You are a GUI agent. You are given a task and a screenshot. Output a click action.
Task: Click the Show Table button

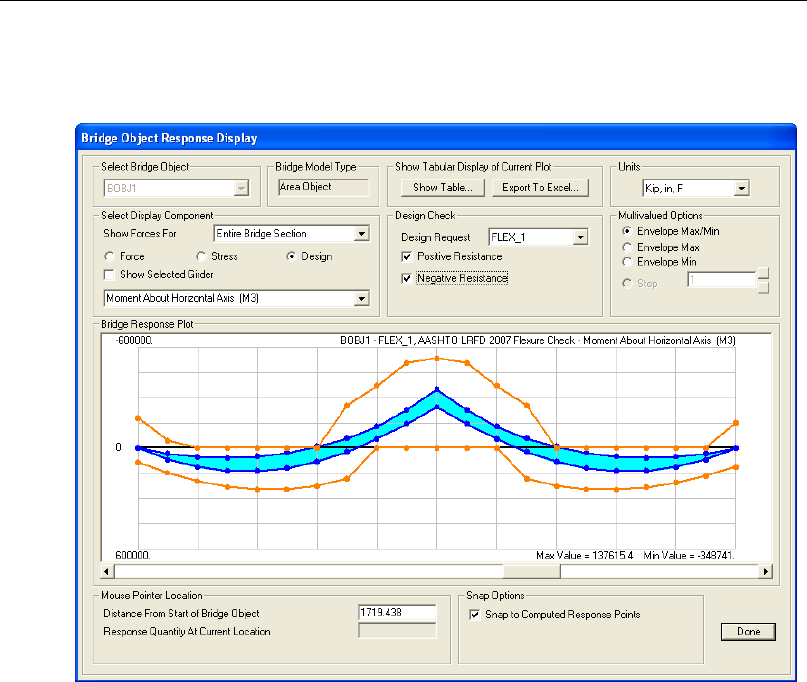tap(443, 188)
